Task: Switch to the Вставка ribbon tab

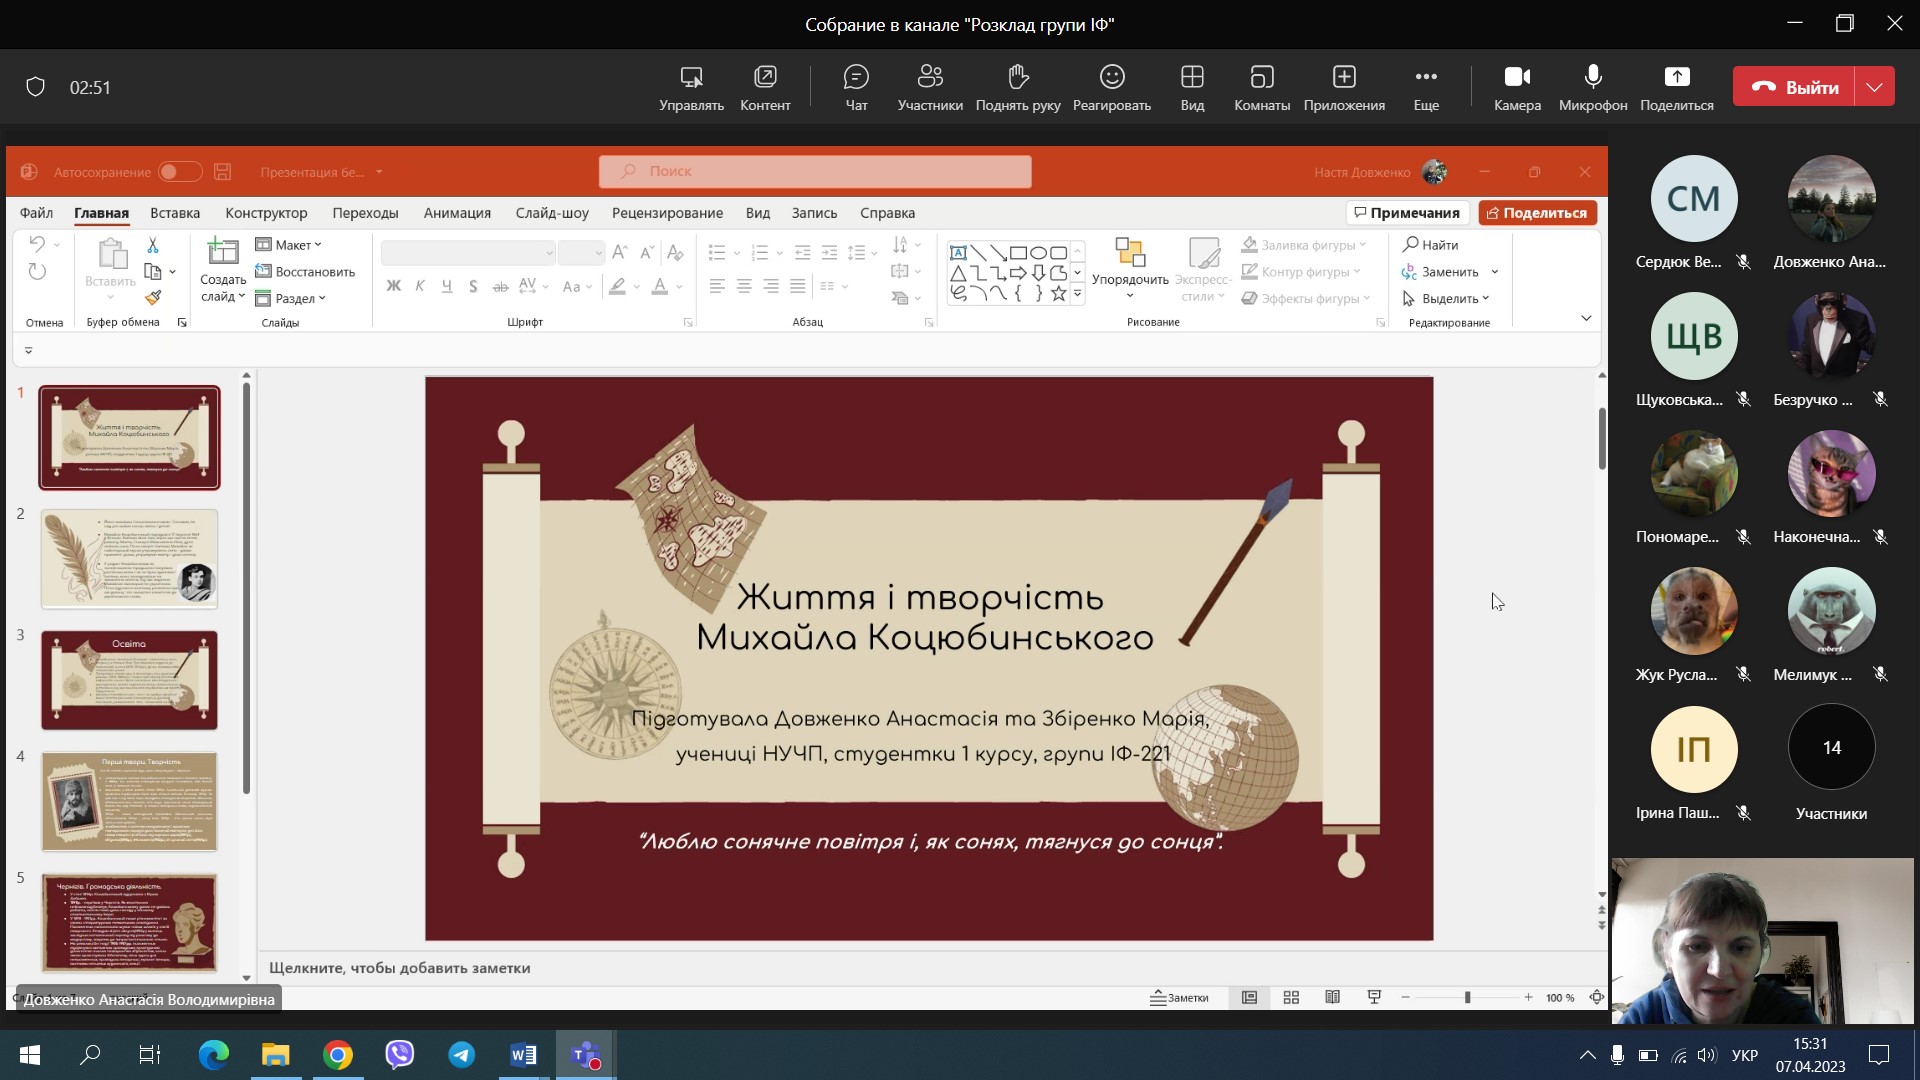Action: click(175, 213)
